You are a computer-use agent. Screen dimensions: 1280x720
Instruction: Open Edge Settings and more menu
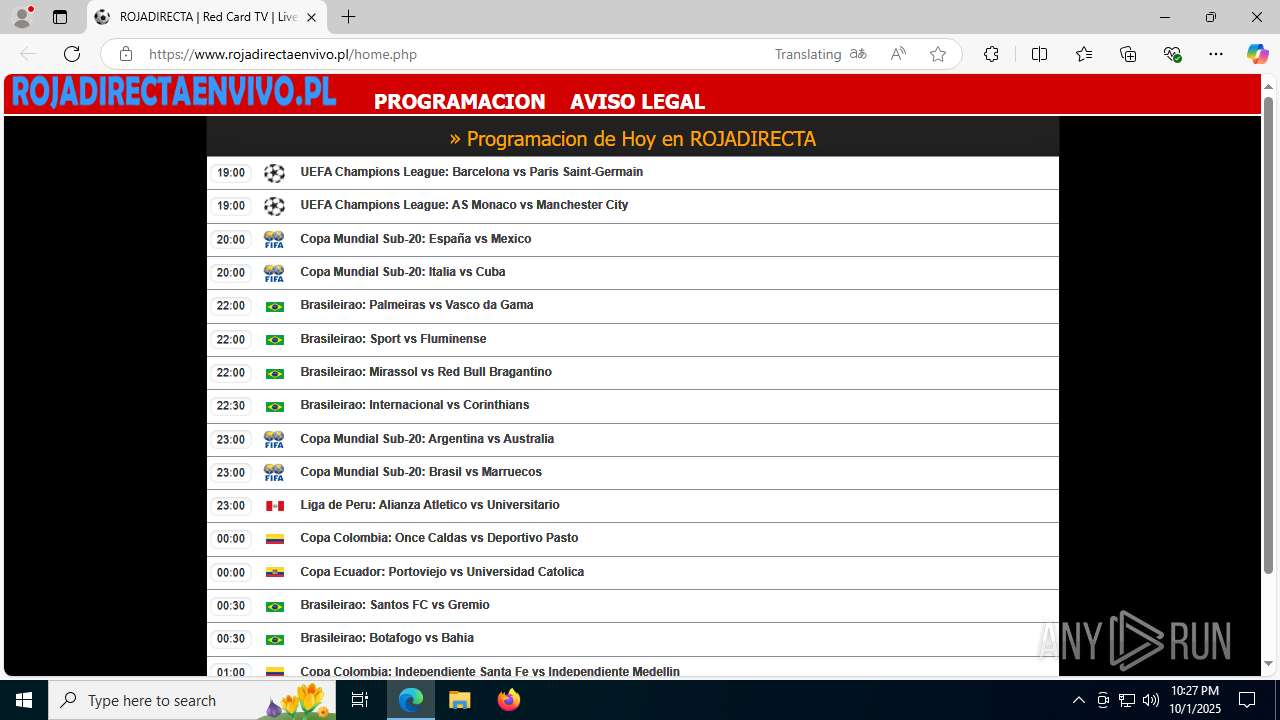coord(1216,54)
